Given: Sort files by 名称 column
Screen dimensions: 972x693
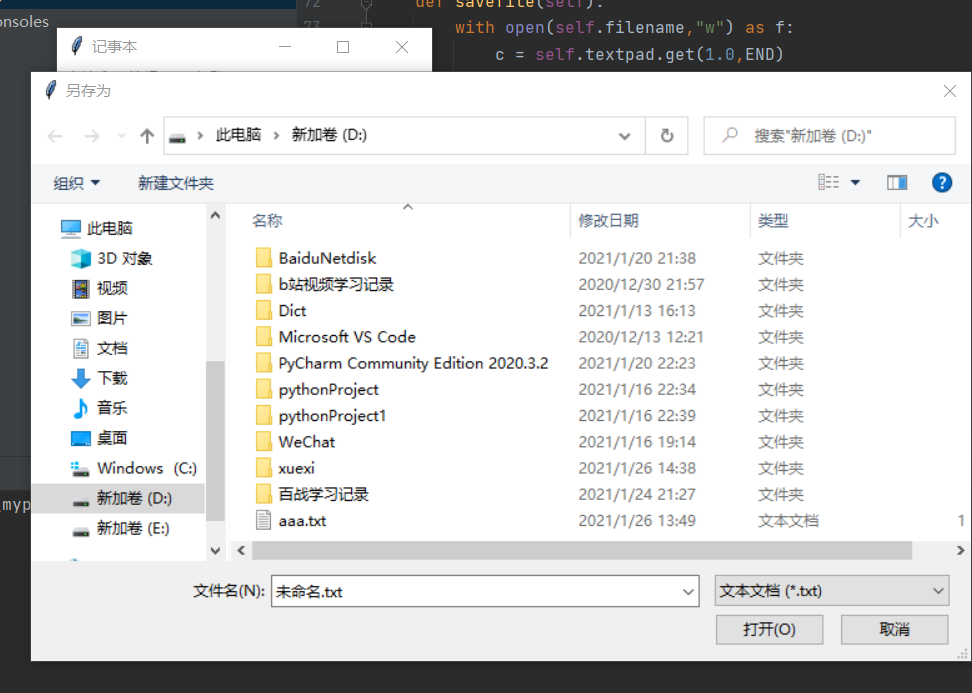Looking at the screenshot, I should pyautogui.click(x=267, y=221).
